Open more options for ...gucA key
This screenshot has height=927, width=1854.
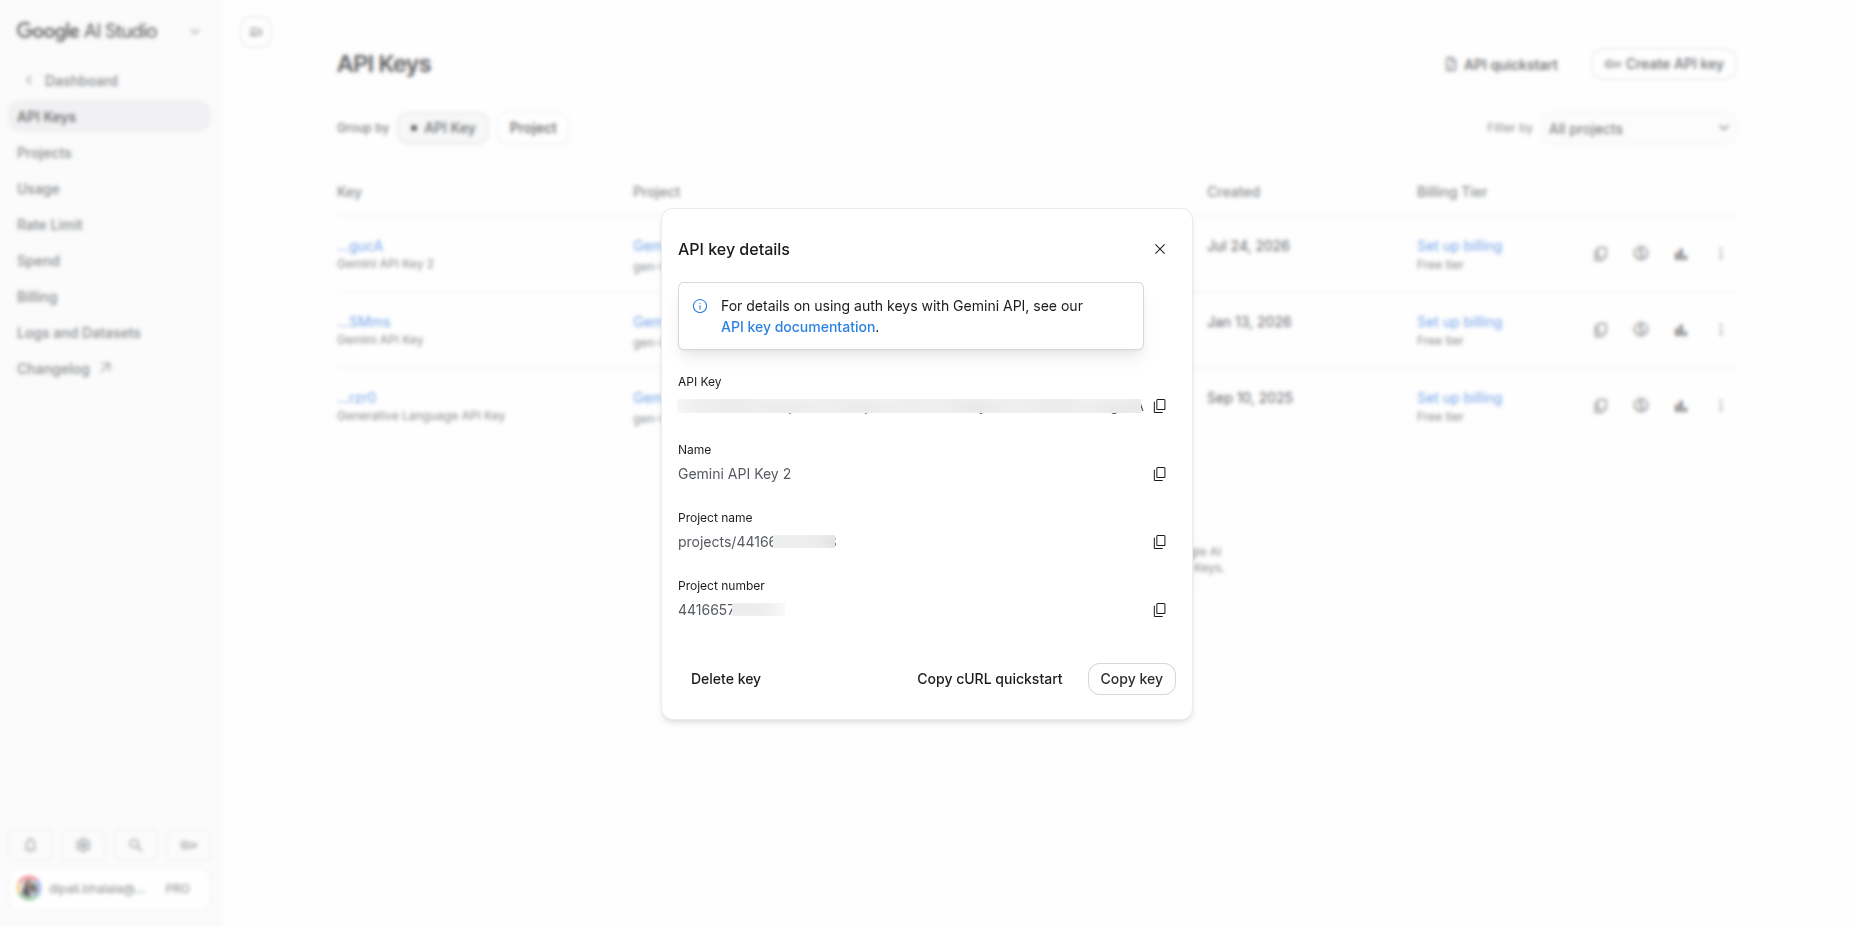(1721, 254)
